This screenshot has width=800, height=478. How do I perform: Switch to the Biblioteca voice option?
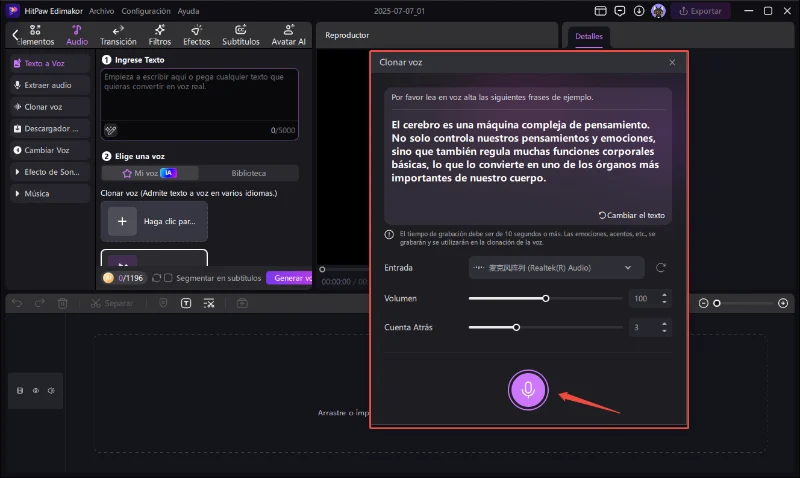pos(248,173)
